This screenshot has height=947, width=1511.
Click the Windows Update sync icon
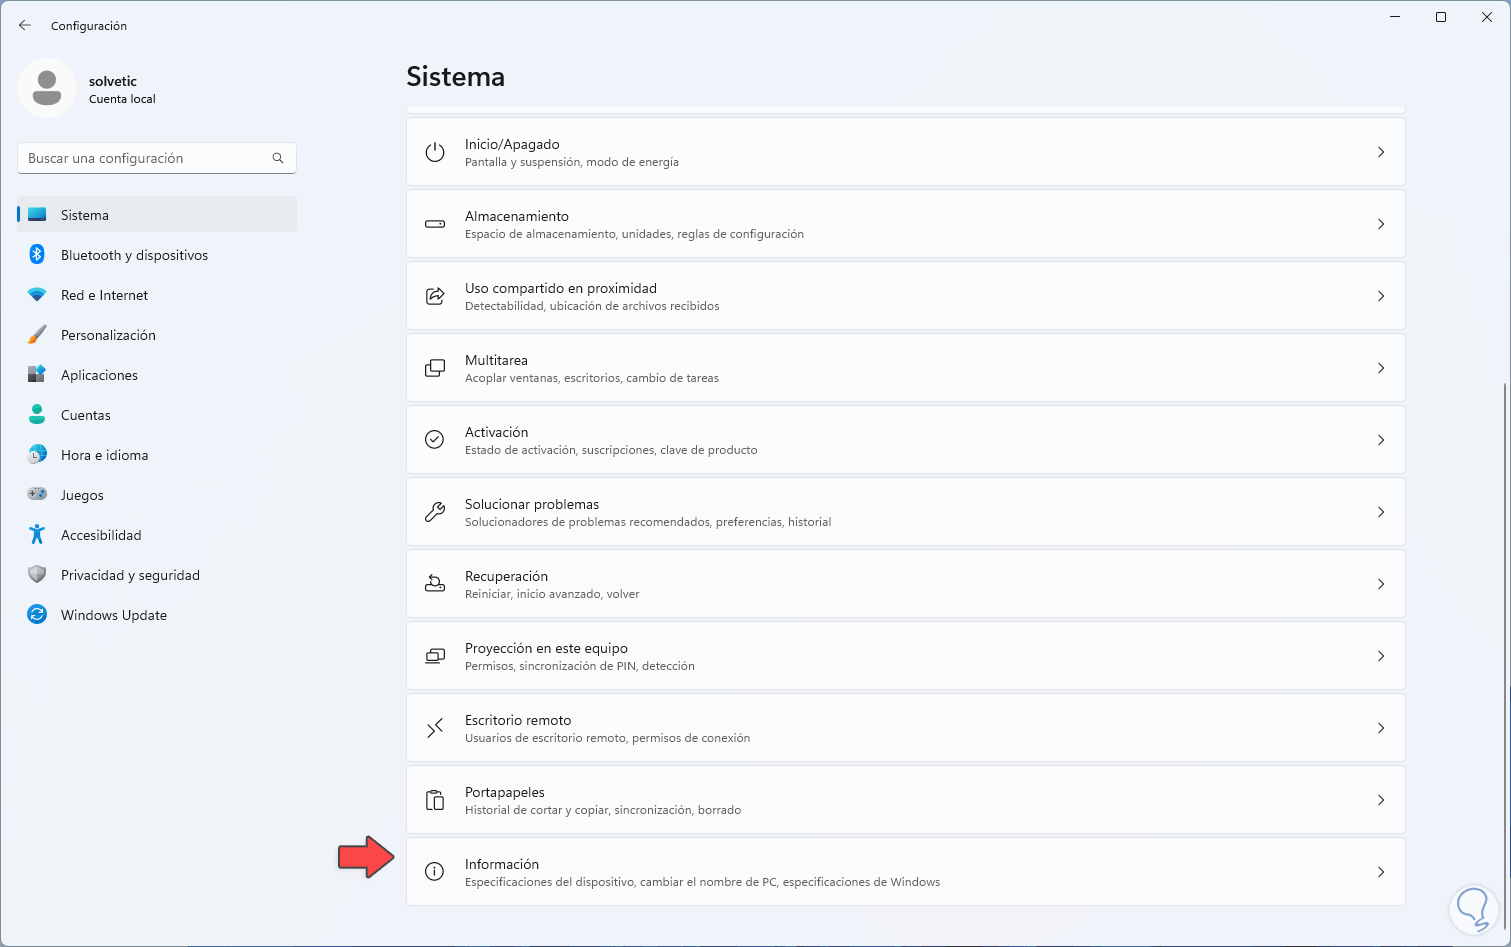[37, 615]
